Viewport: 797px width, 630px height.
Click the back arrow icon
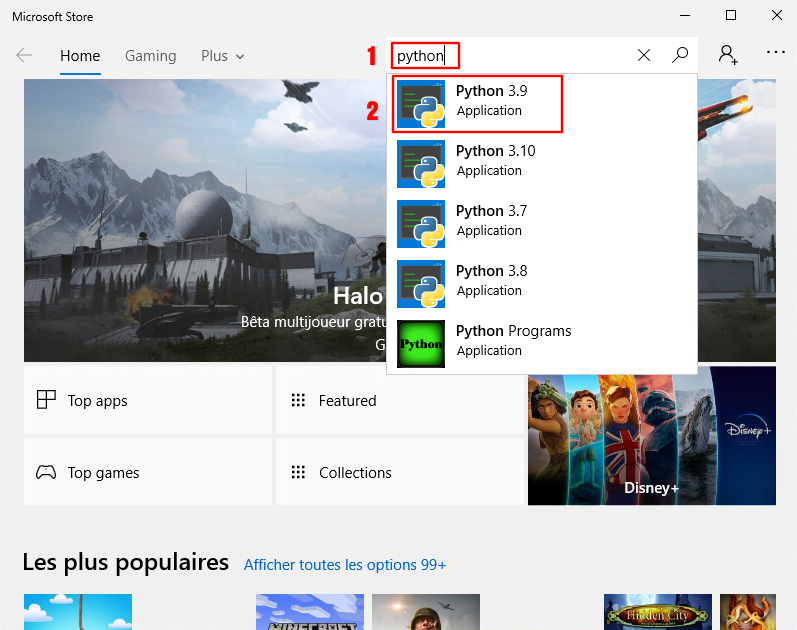(24, 56)
